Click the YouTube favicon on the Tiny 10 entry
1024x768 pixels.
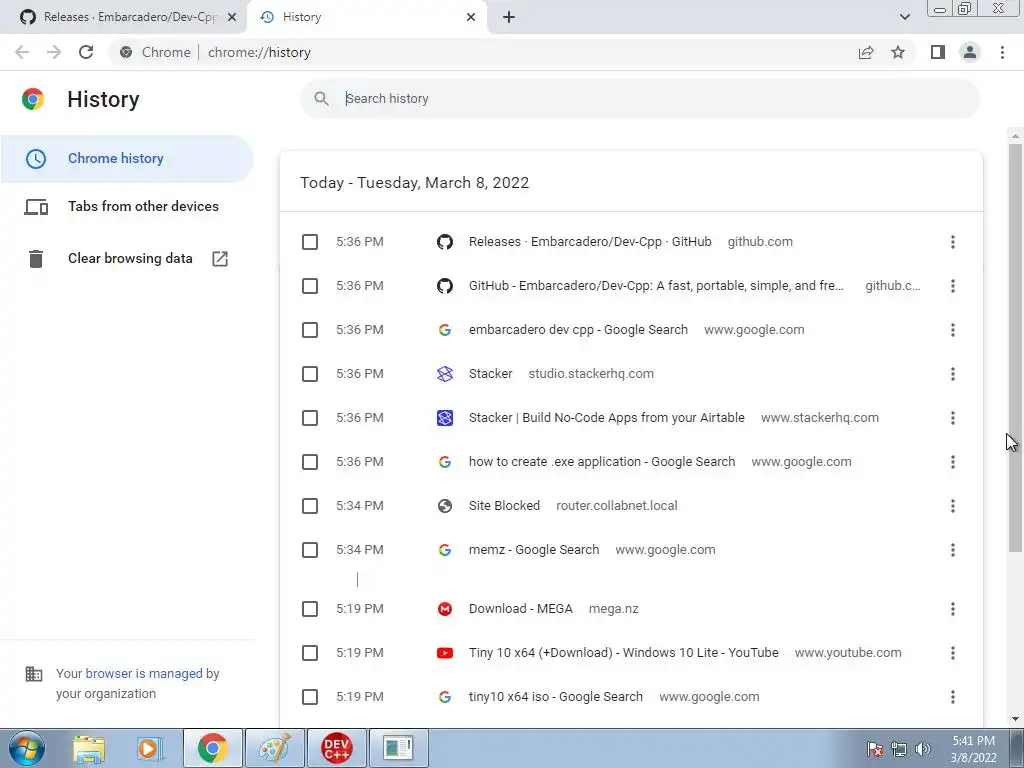pos(445,653)
